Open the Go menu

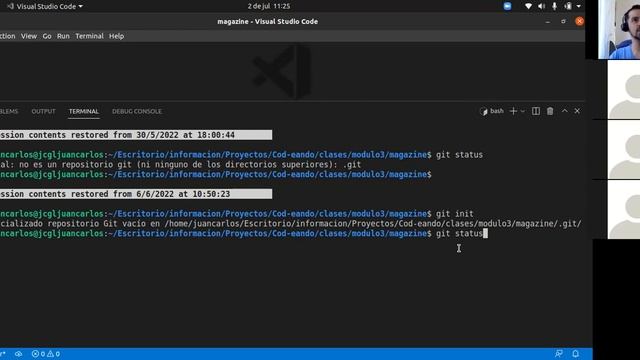click(47, 36)
